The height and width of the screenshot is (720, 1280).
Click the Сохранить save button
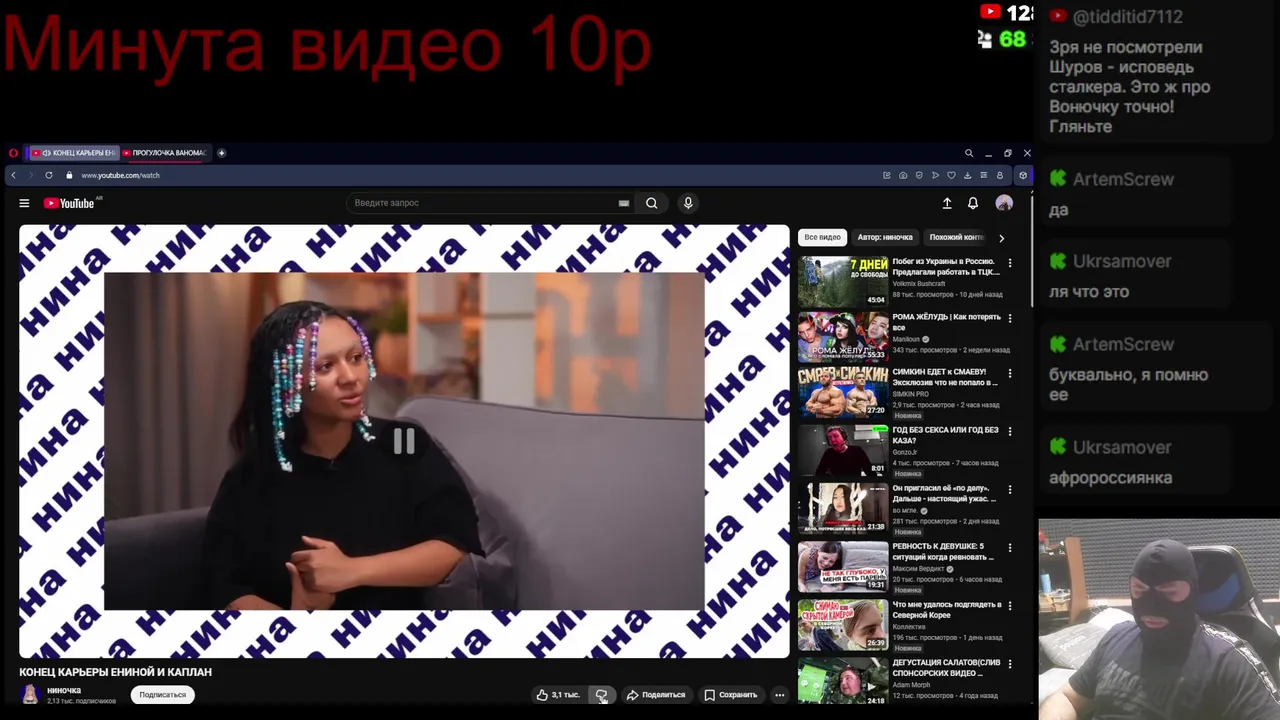click(730, 695)
